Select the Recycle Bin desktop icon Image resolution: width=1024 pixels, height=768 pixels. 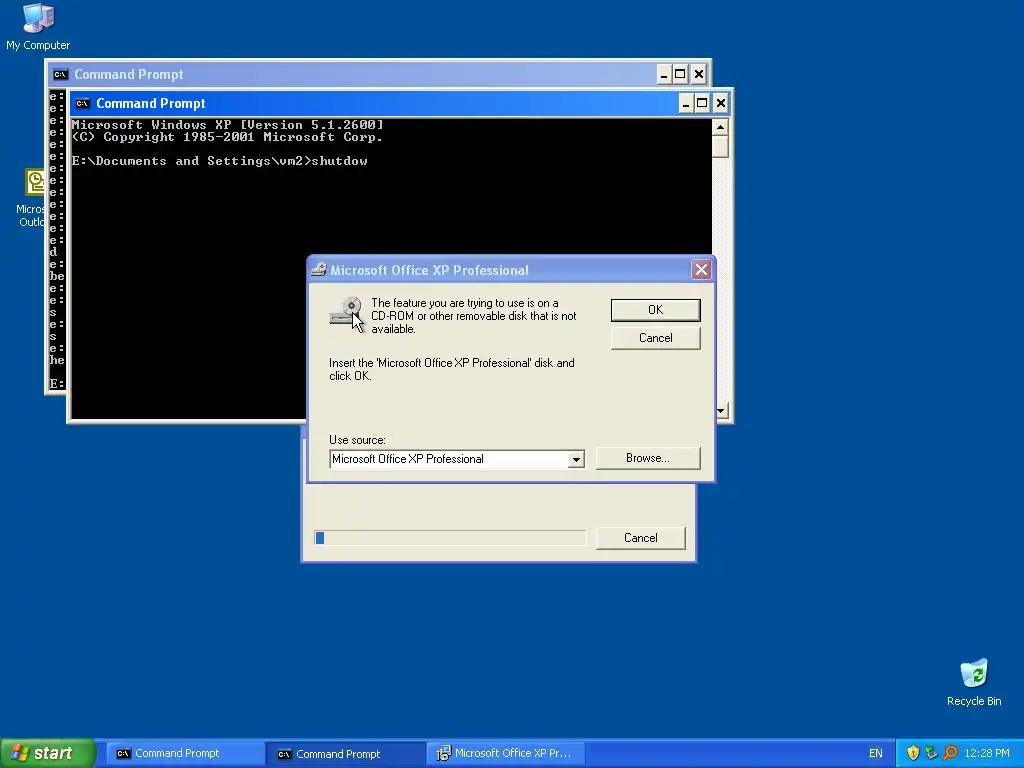(x=974, y=682)
